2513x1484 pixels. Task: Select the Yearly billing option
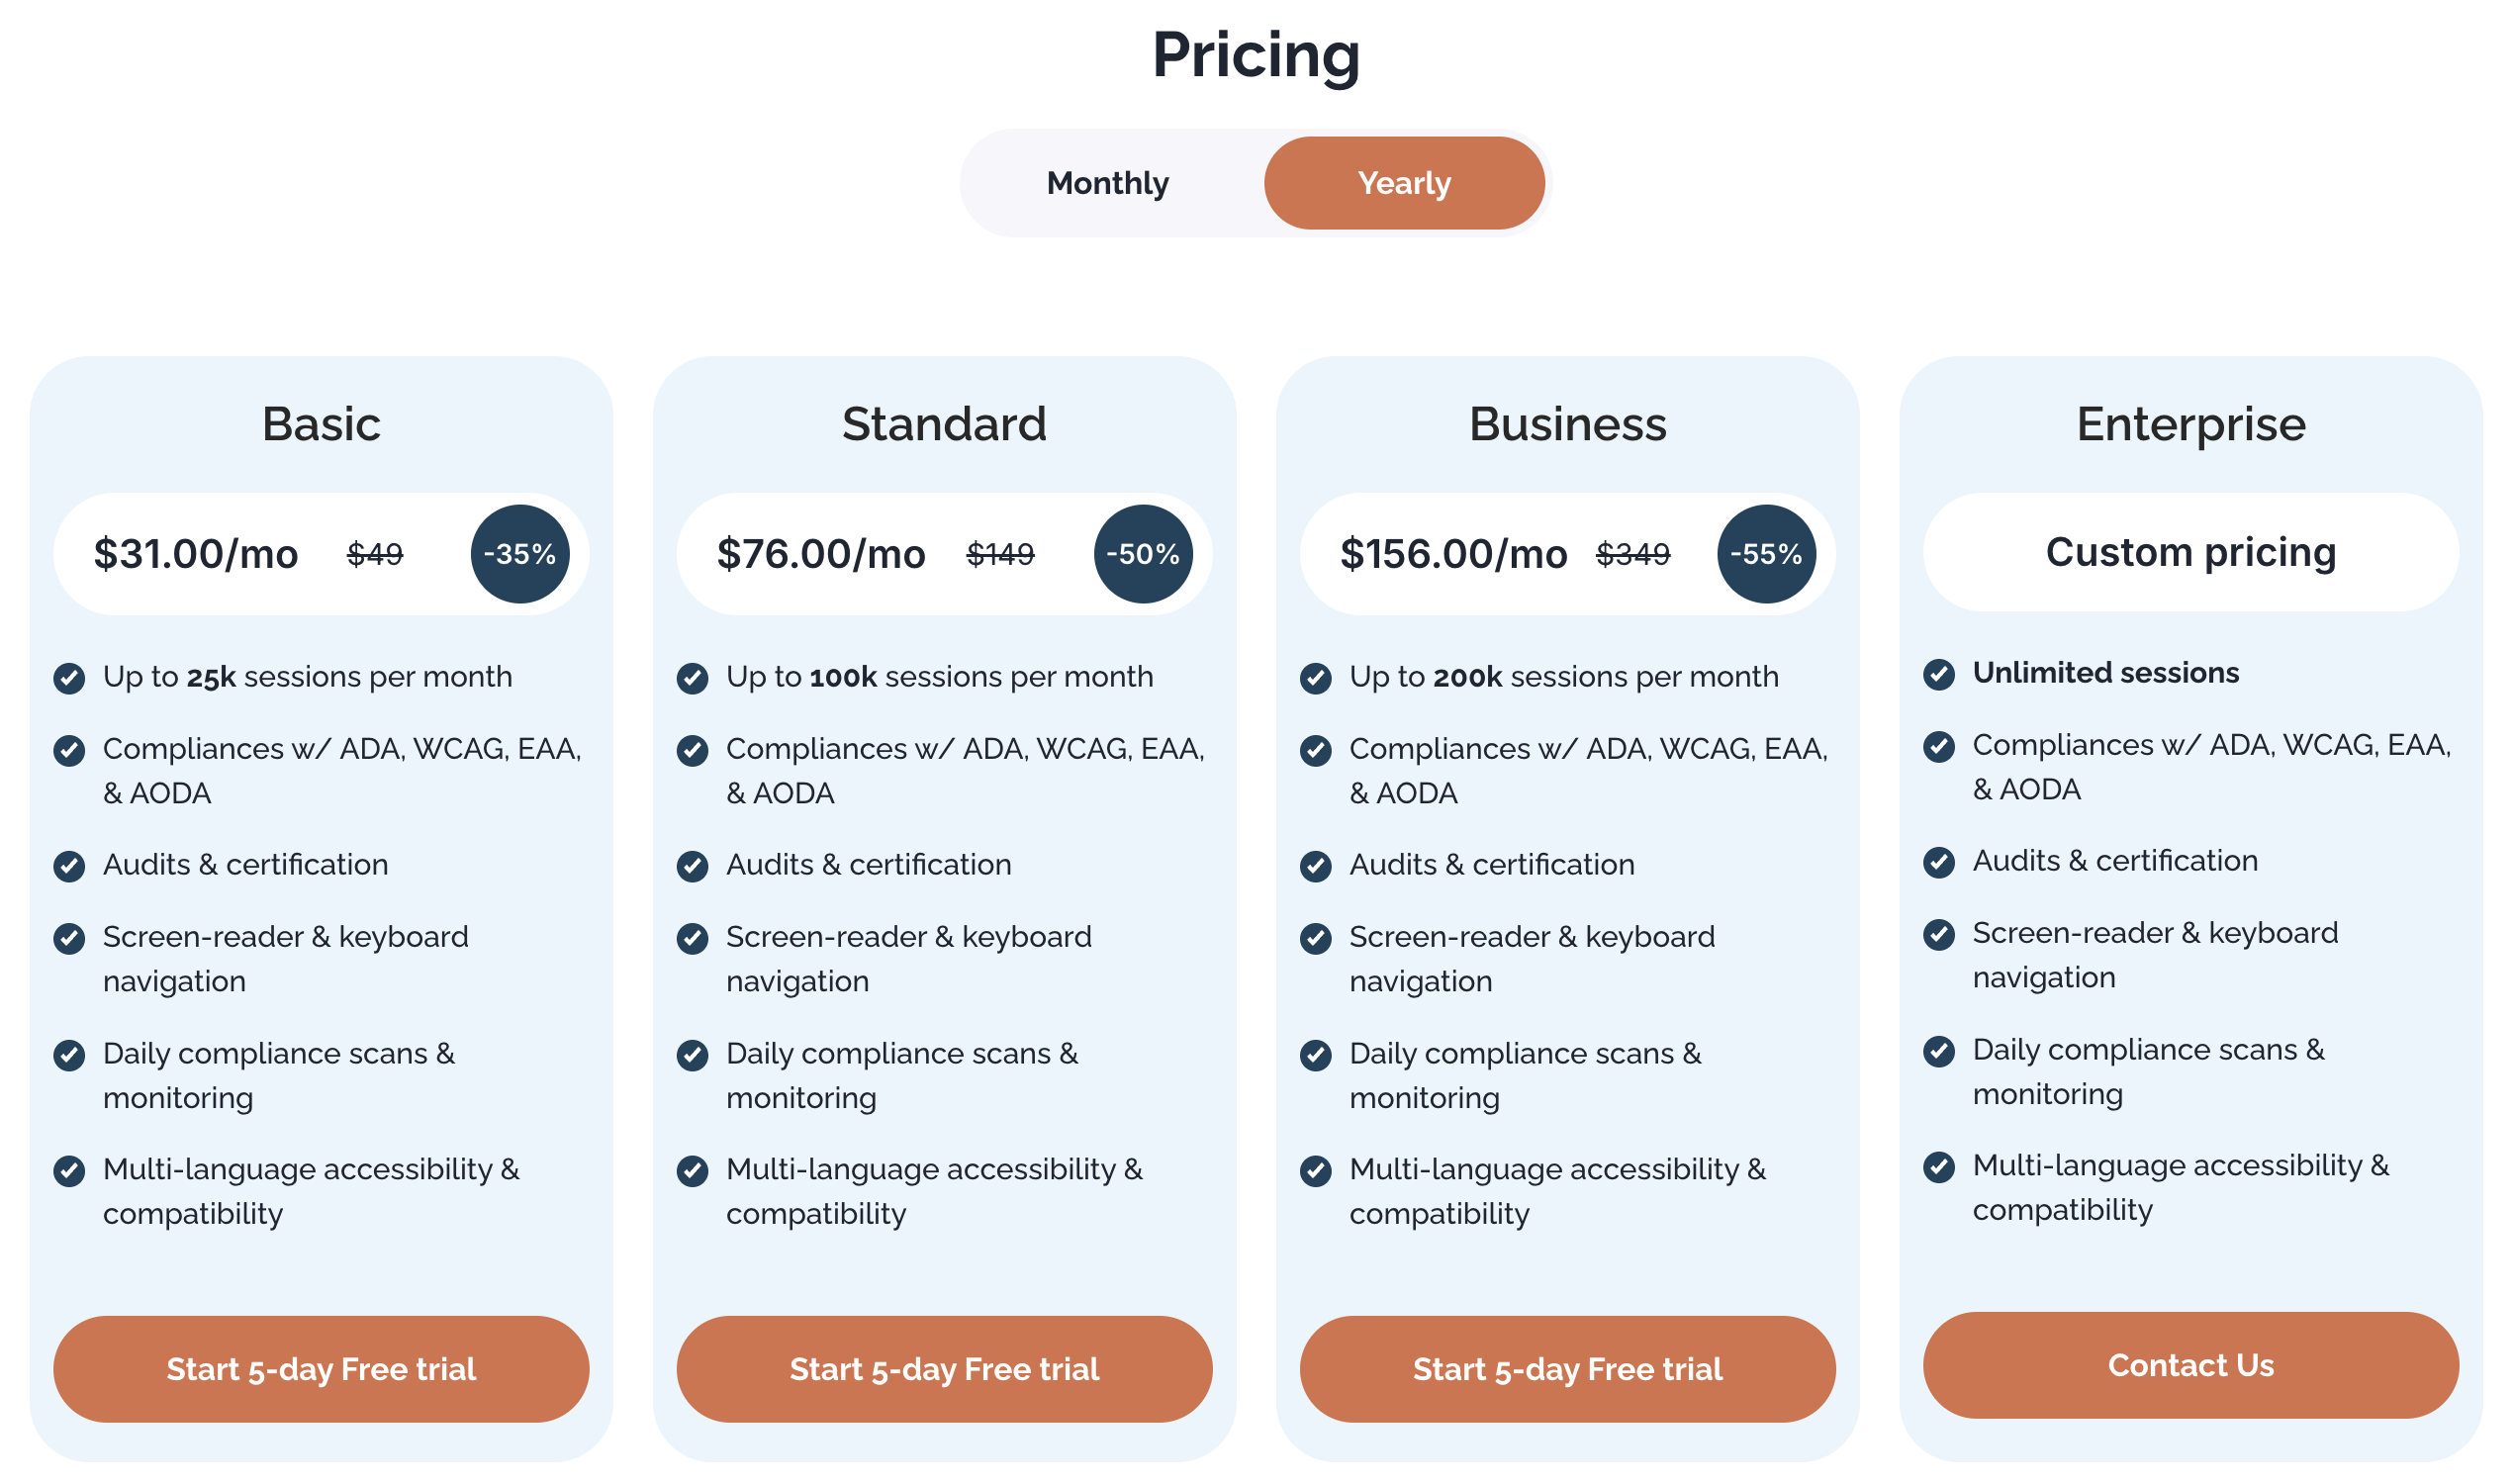[1403, 183]
